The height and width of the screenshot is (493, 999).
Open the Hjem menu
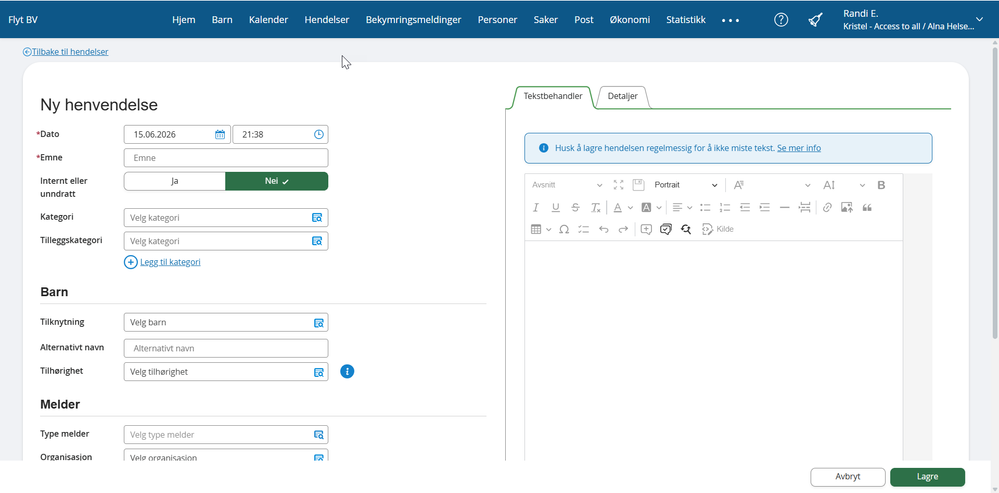(x=183, y=20)
